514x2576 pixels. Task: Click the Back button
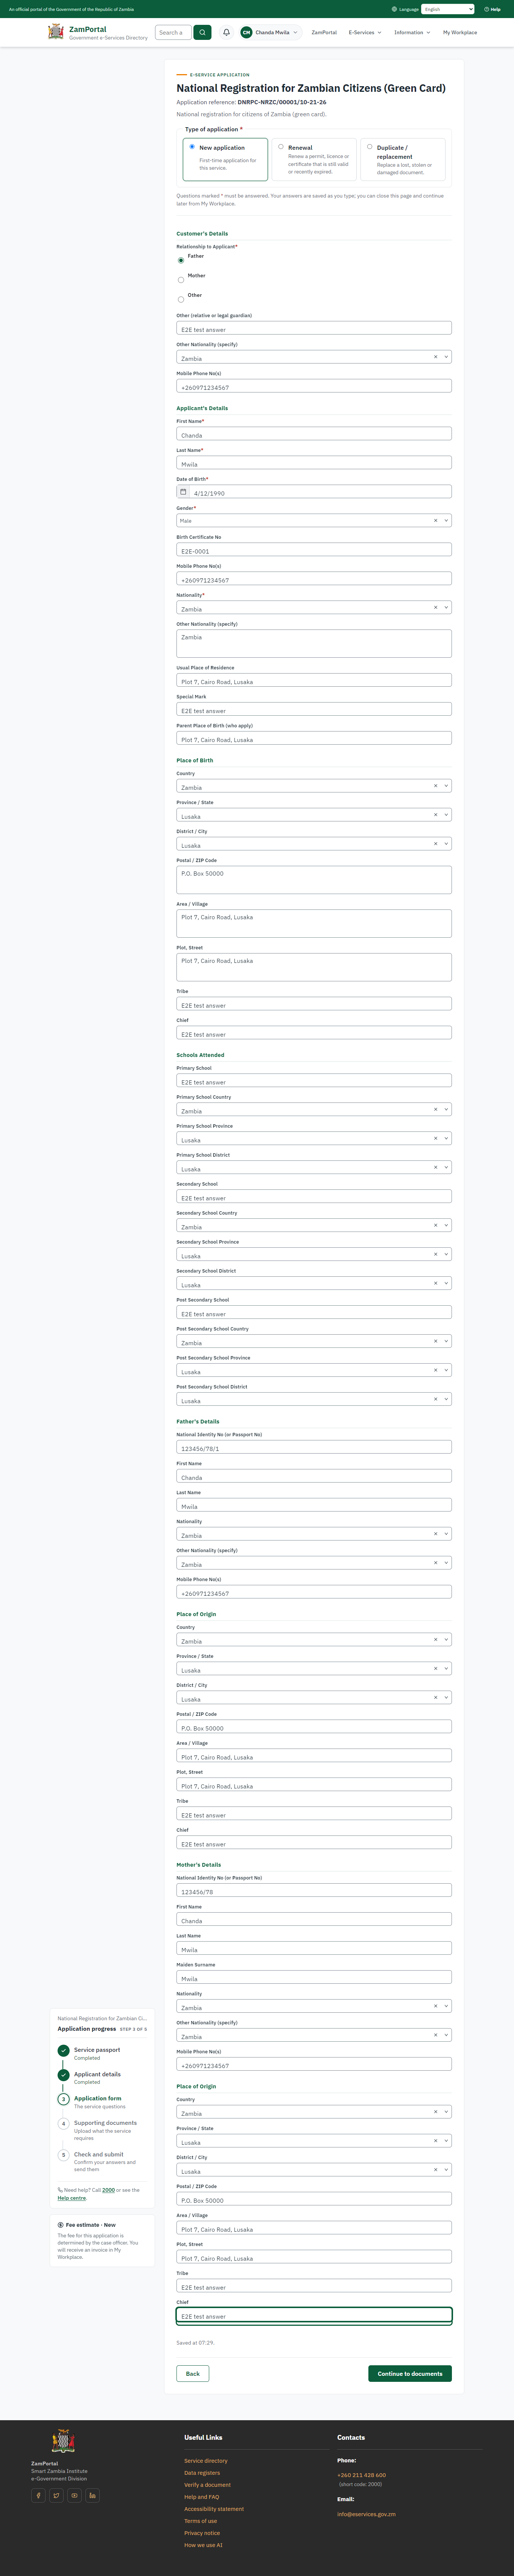pyautogui.click(x=193, y=2373)
